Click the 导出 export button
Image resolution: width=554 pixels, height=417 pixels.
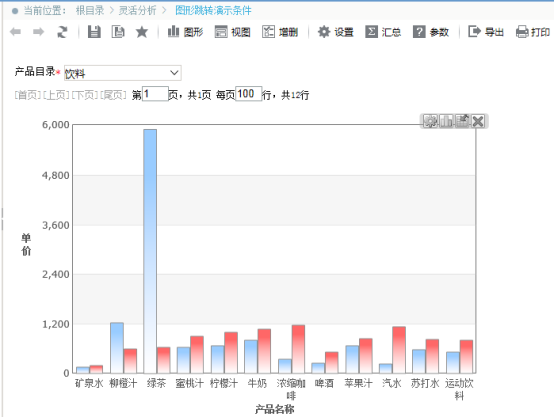click(x=486, y=32)
